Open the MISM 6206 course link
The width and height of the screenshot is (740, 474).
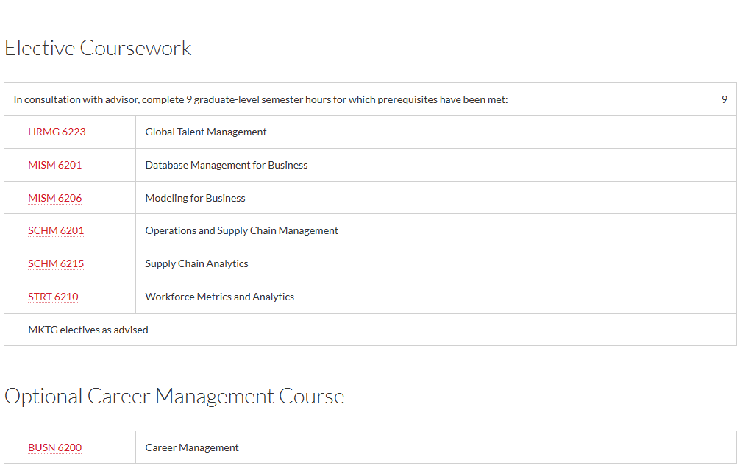pyautogui.click(x=55, y=198)
